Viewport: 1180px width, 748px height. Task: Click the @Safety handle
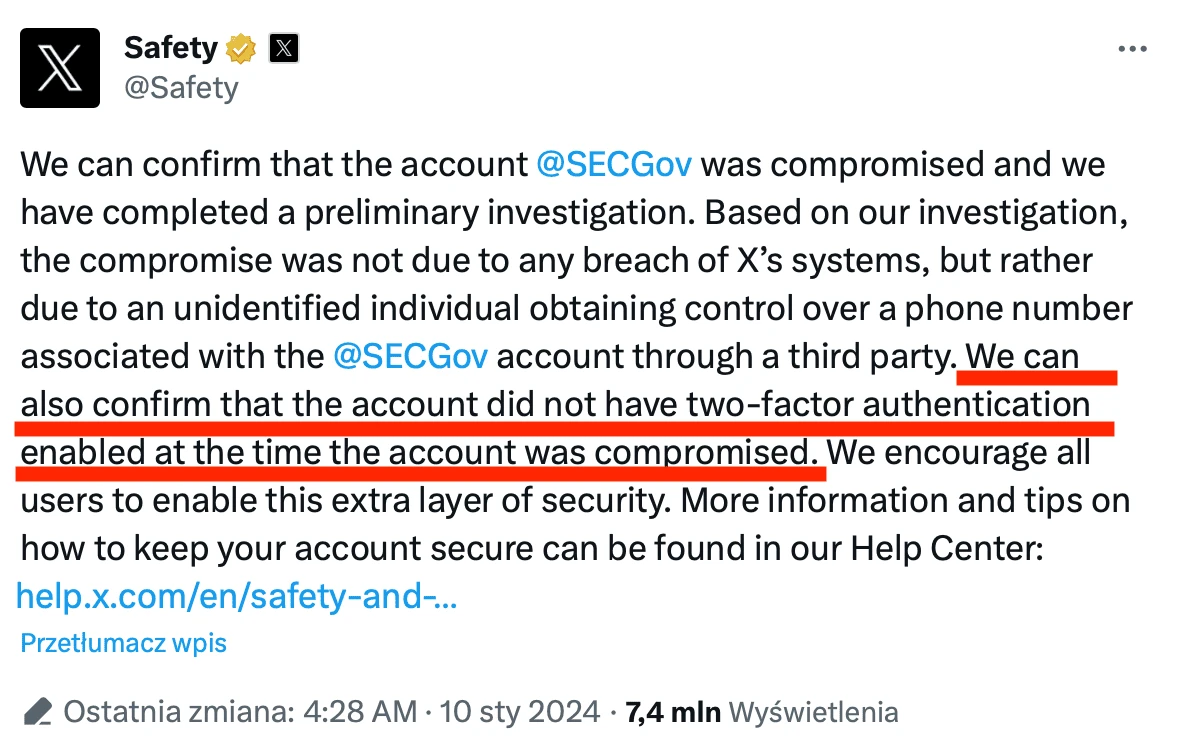pyautogui.click(x=181, y=88)
